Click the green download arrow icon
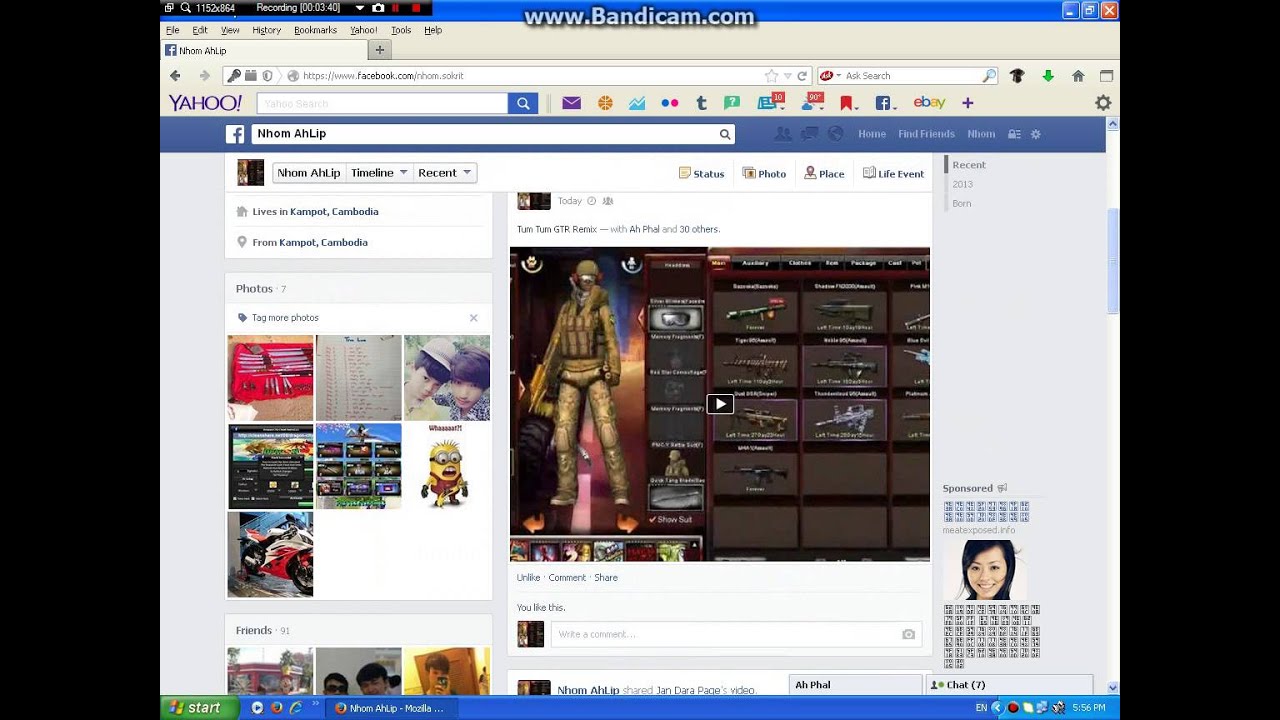 pos(1048,76)
